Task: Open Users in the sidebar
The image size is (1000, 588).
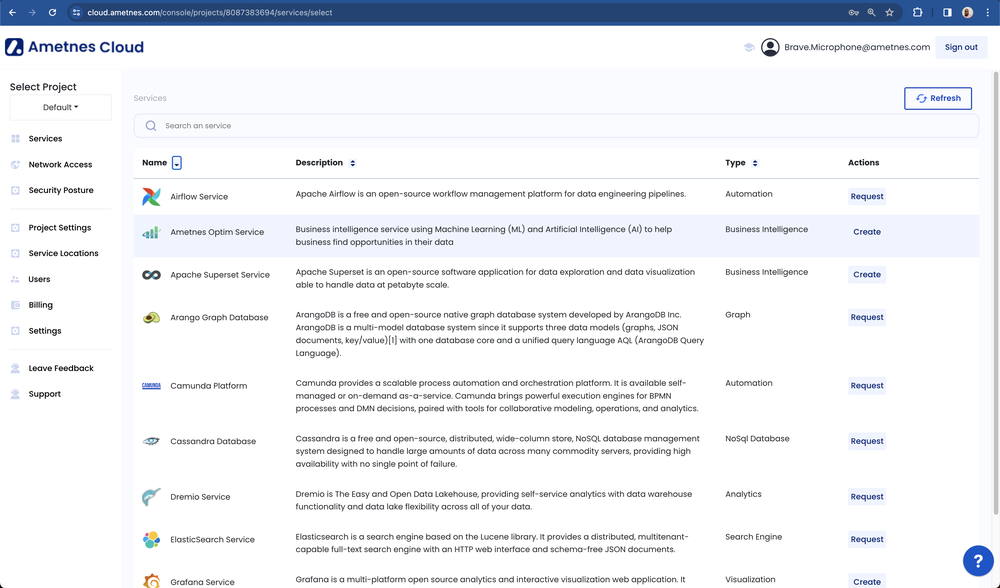Action: click(39, 279)
